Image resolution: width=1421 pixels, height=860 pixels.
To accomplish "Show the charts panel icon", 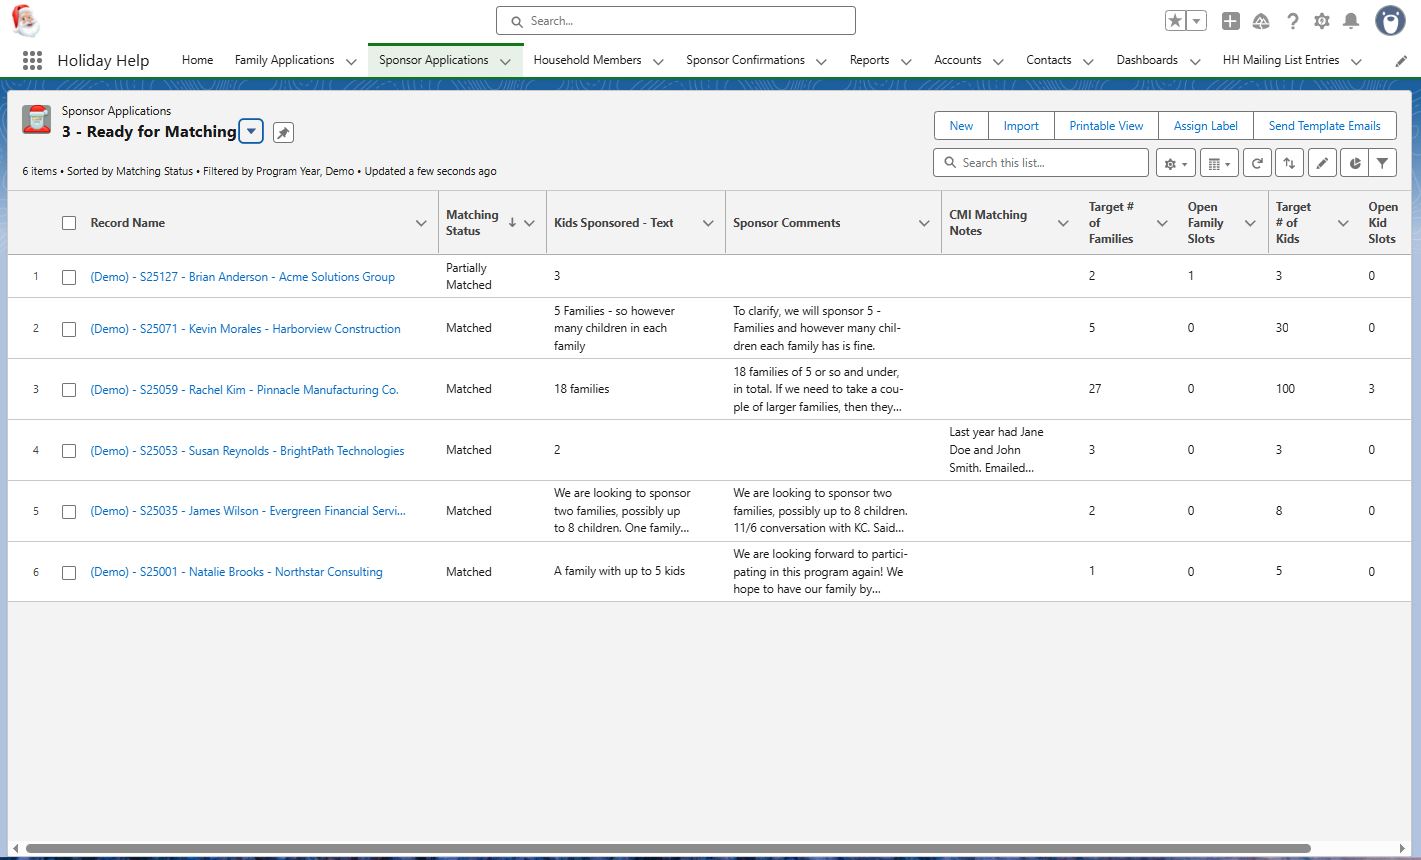I will 1354,163.
